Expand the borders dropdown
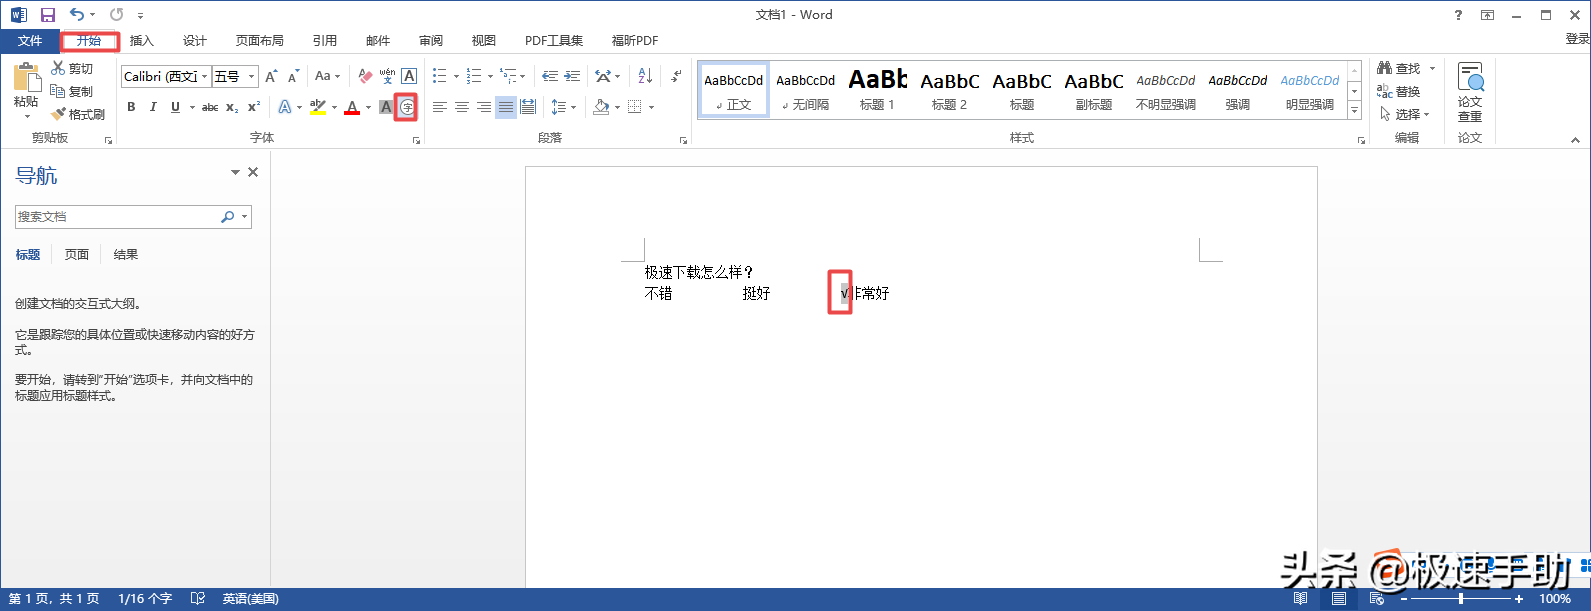Viewport: 1591px width, 611px height. 651,107
